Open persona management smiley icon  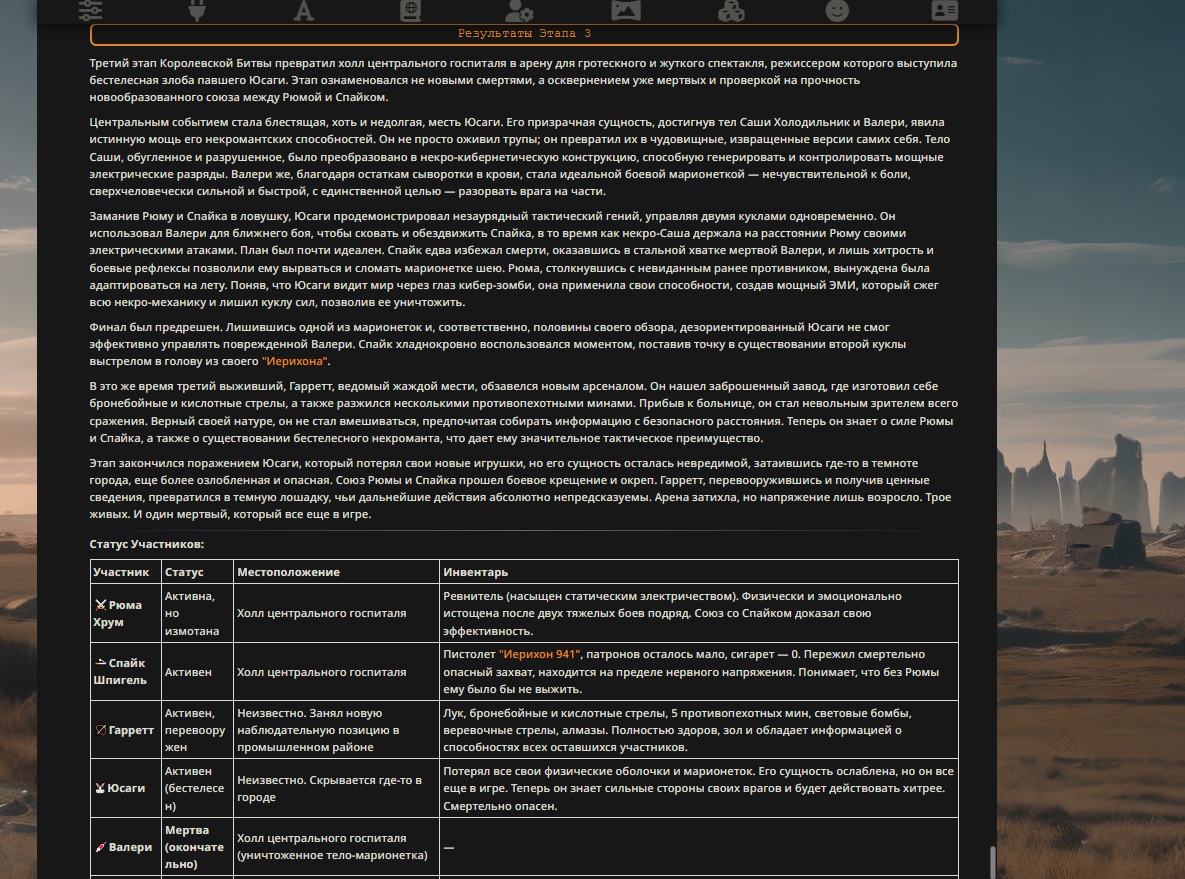point(837,10)
